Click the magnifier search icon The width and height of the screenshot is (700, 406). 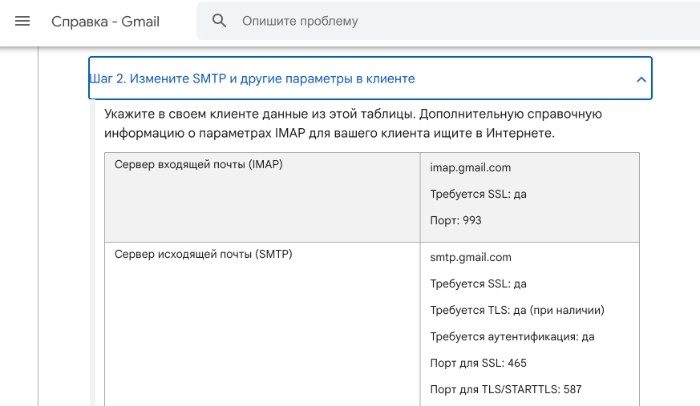pos(220,21)
